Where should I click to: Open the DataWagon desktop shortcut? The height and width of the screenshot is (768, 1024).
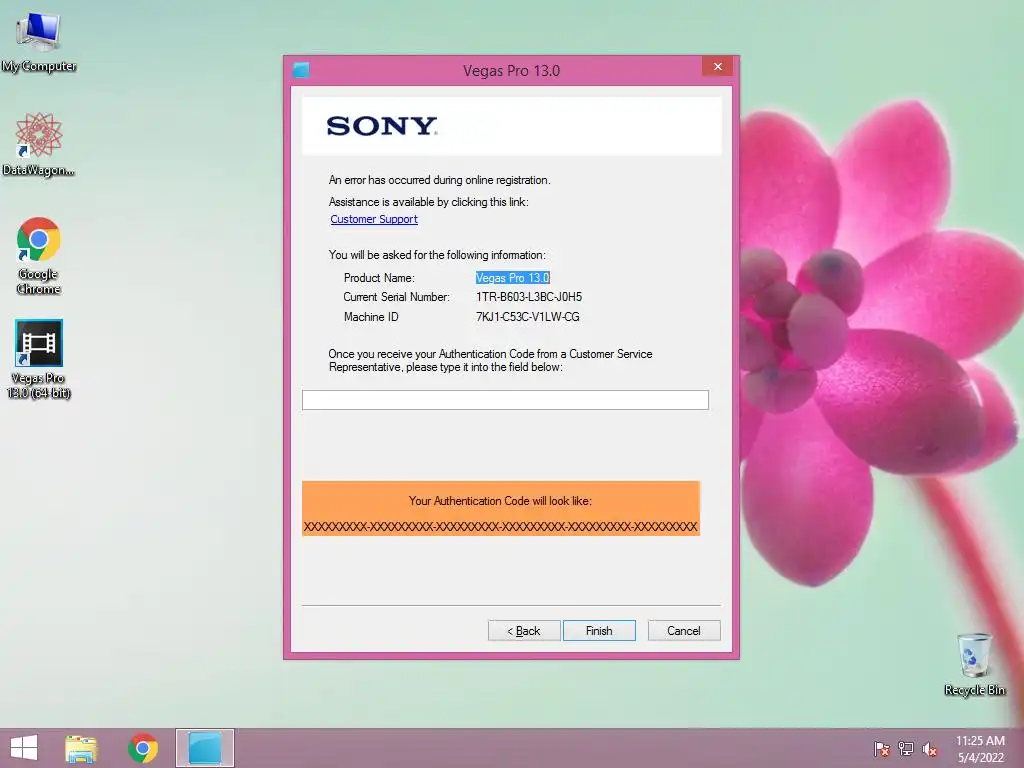point(39,144)
